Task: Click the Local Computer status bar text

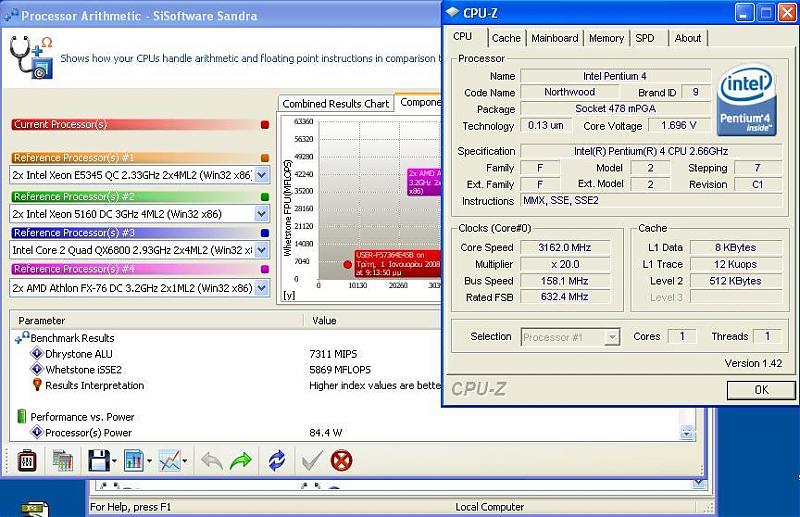Action: (489, 507)
